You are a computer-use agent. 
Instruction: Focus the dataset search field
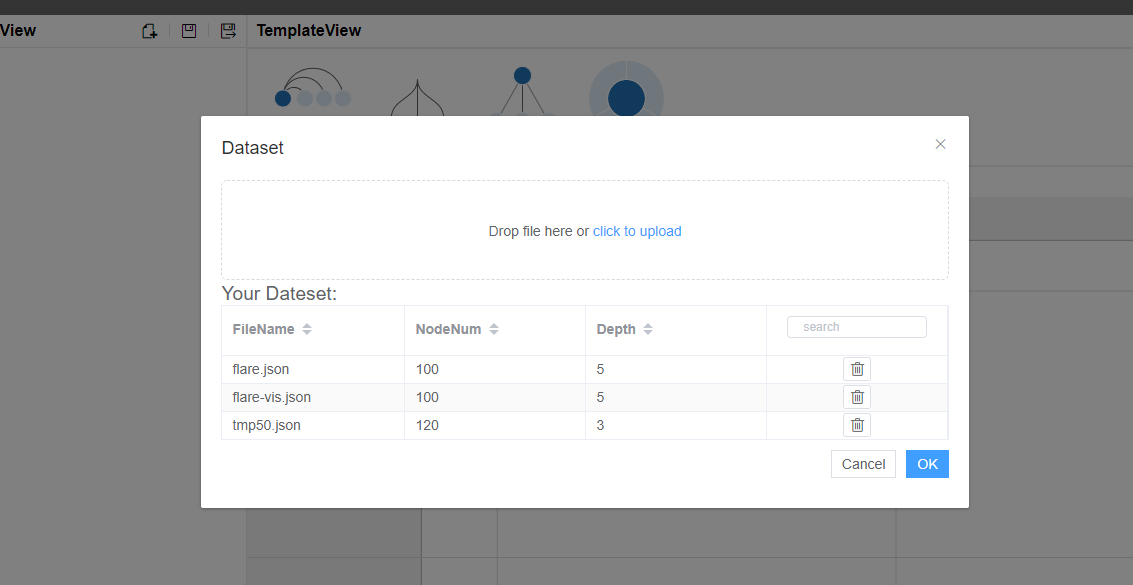coord(857,327)
